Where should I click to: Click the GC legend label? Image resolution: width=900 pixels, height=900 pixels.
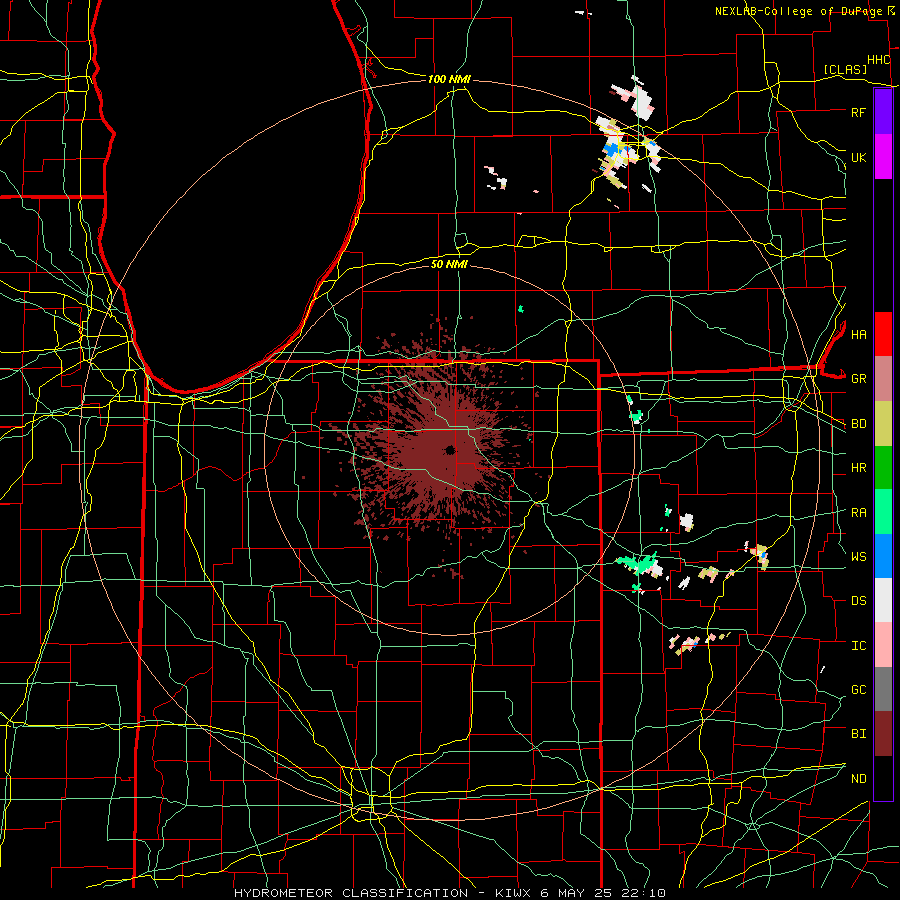(x=858, y=689)
